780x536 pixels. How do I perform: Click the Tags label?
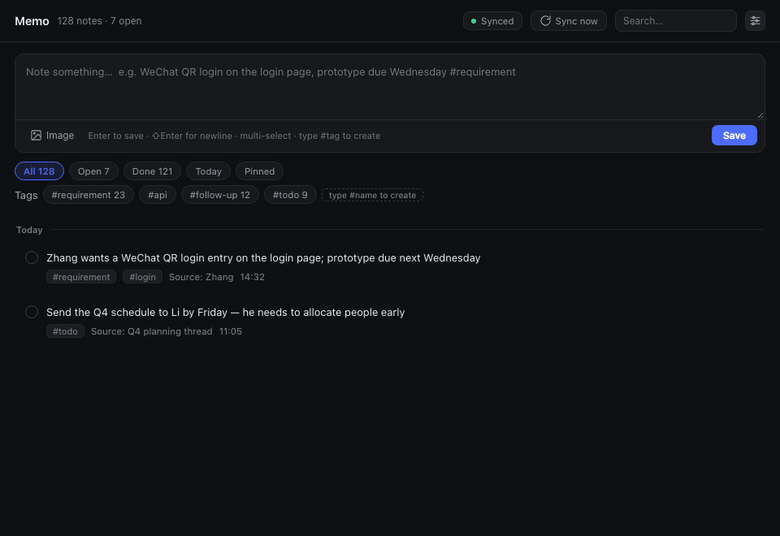click(x=26, y=195)
